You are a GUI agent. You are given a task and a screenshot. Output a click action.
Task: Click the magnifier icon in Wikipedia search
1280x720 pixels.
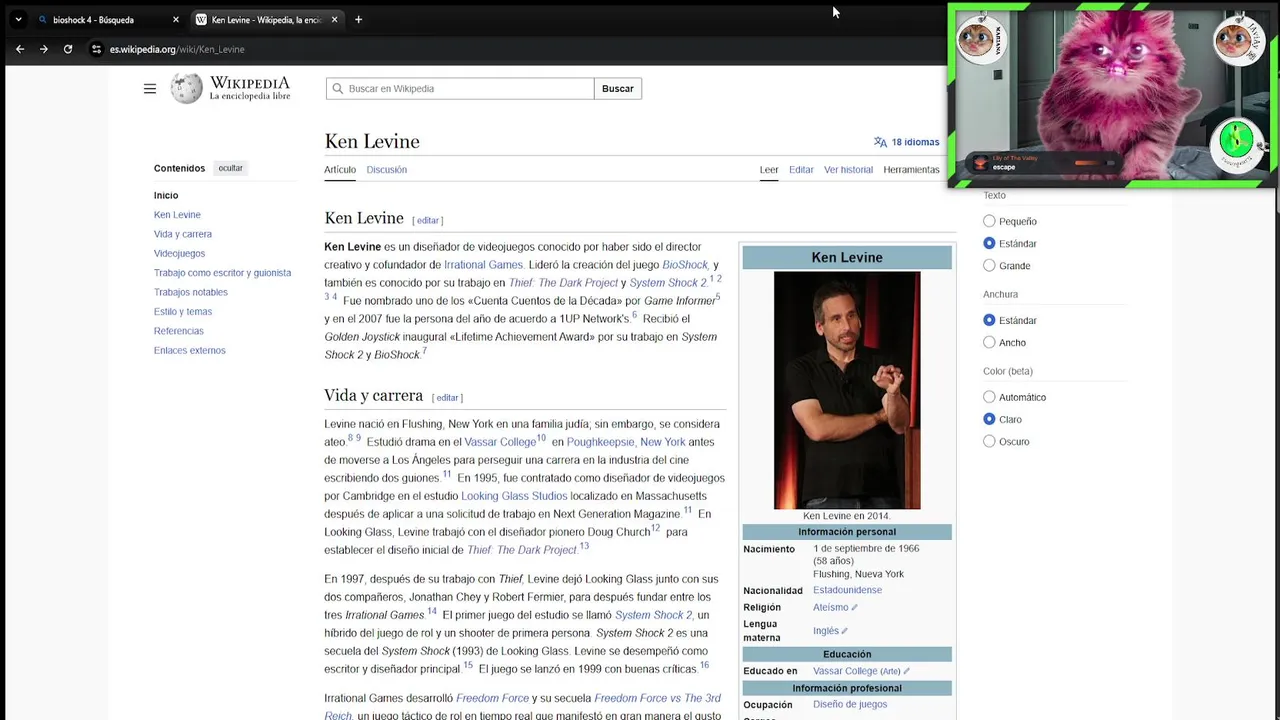tap(338, 89)
